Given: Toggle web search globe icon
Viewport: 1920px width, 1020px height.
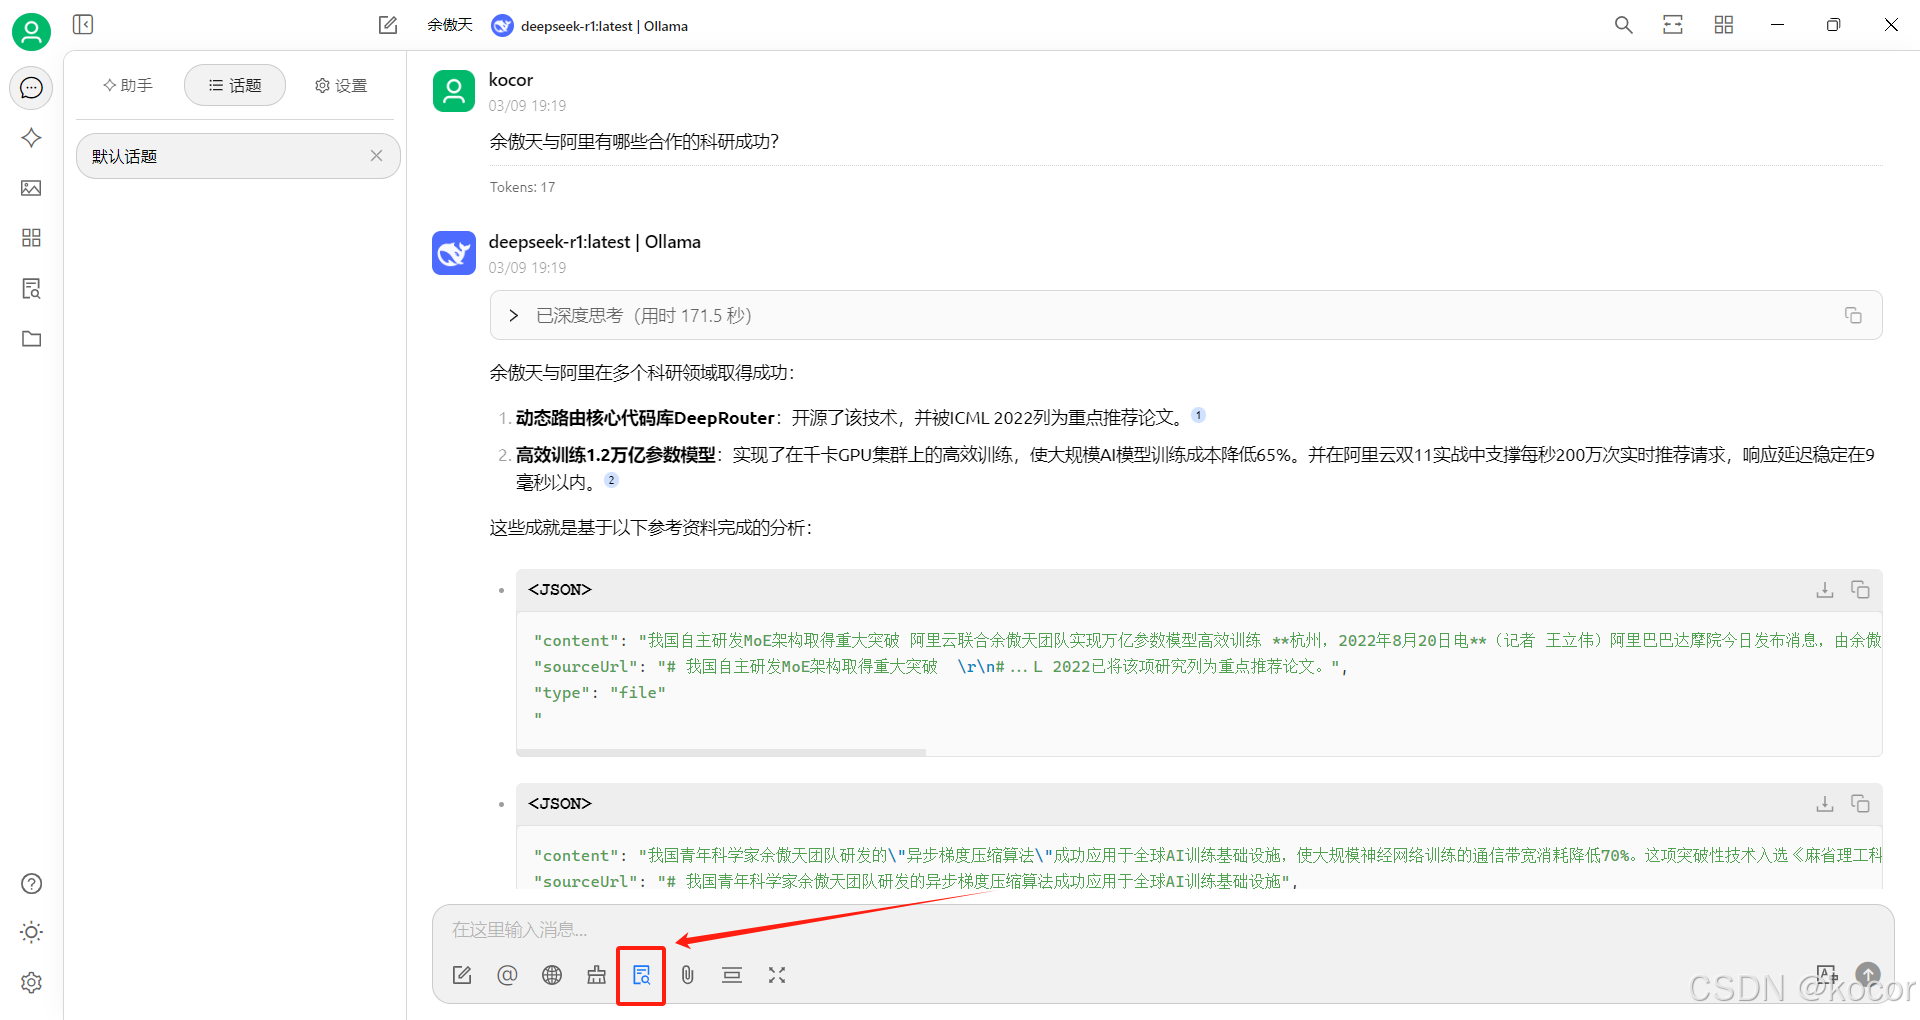Looking at the screenshot, I should [x=552, y=975].
